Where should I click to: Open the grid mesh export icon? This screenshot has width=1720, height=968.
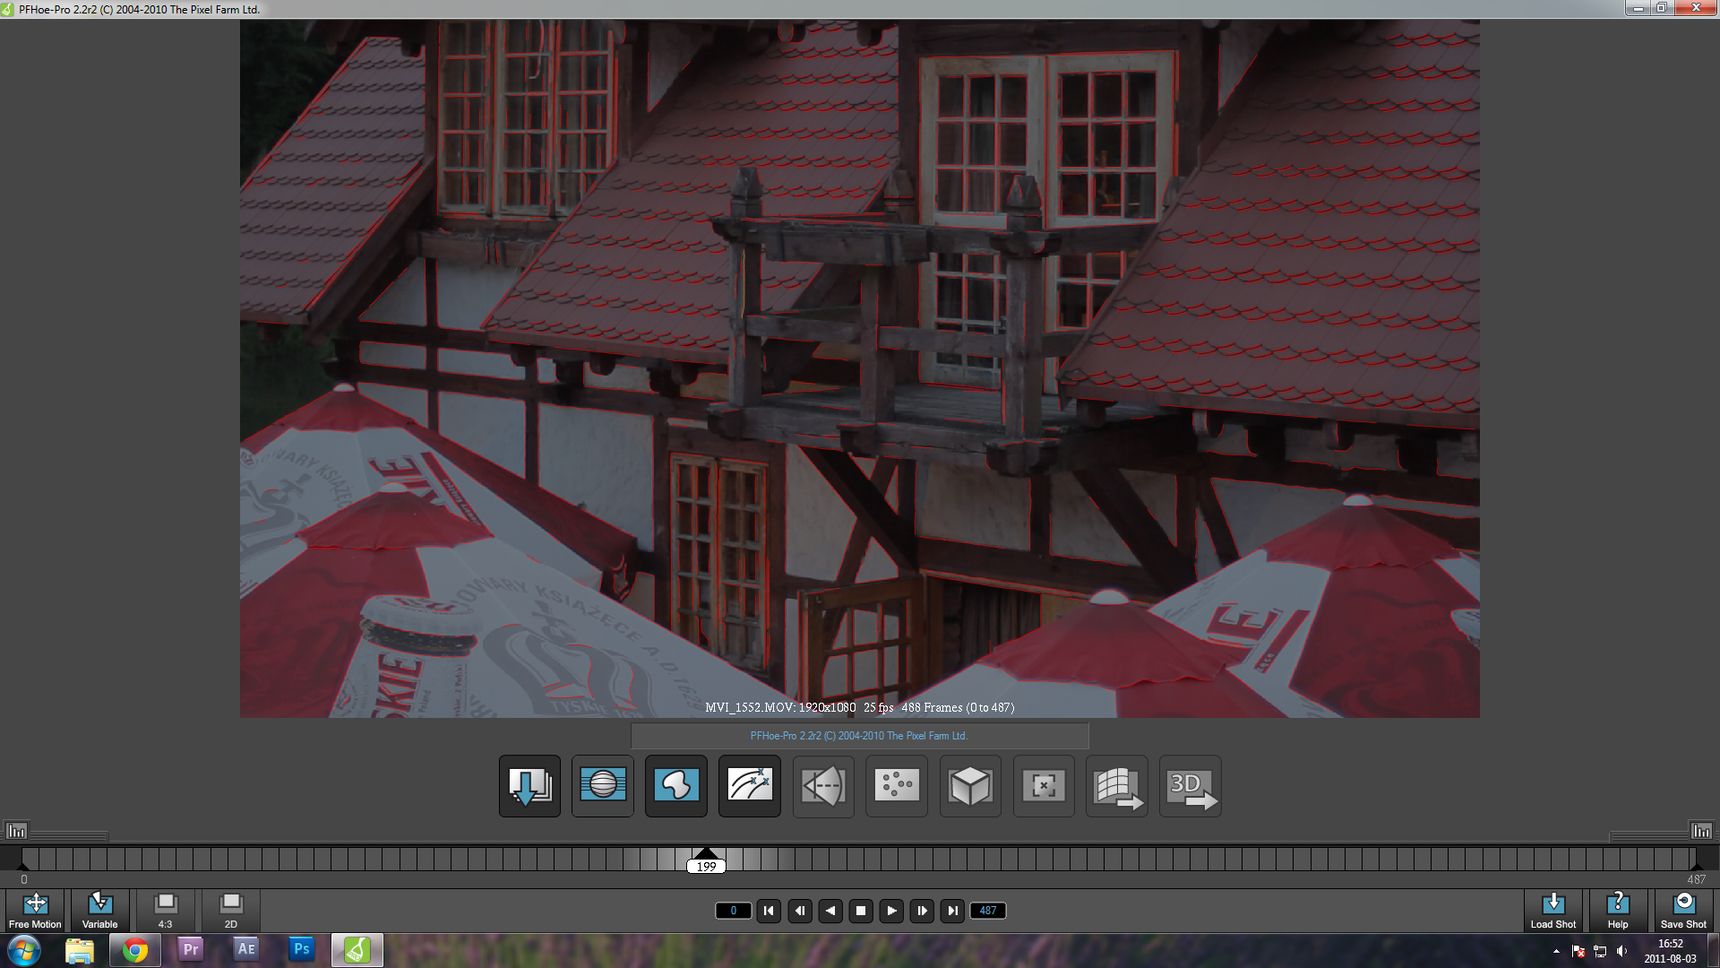[x=1117, y=786]
